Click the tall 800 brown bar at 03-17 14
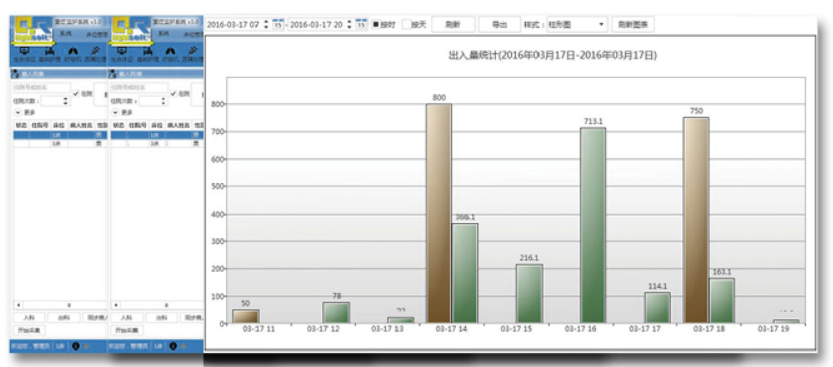Viewport: 833px width, 367px height. tap(439, 213)
